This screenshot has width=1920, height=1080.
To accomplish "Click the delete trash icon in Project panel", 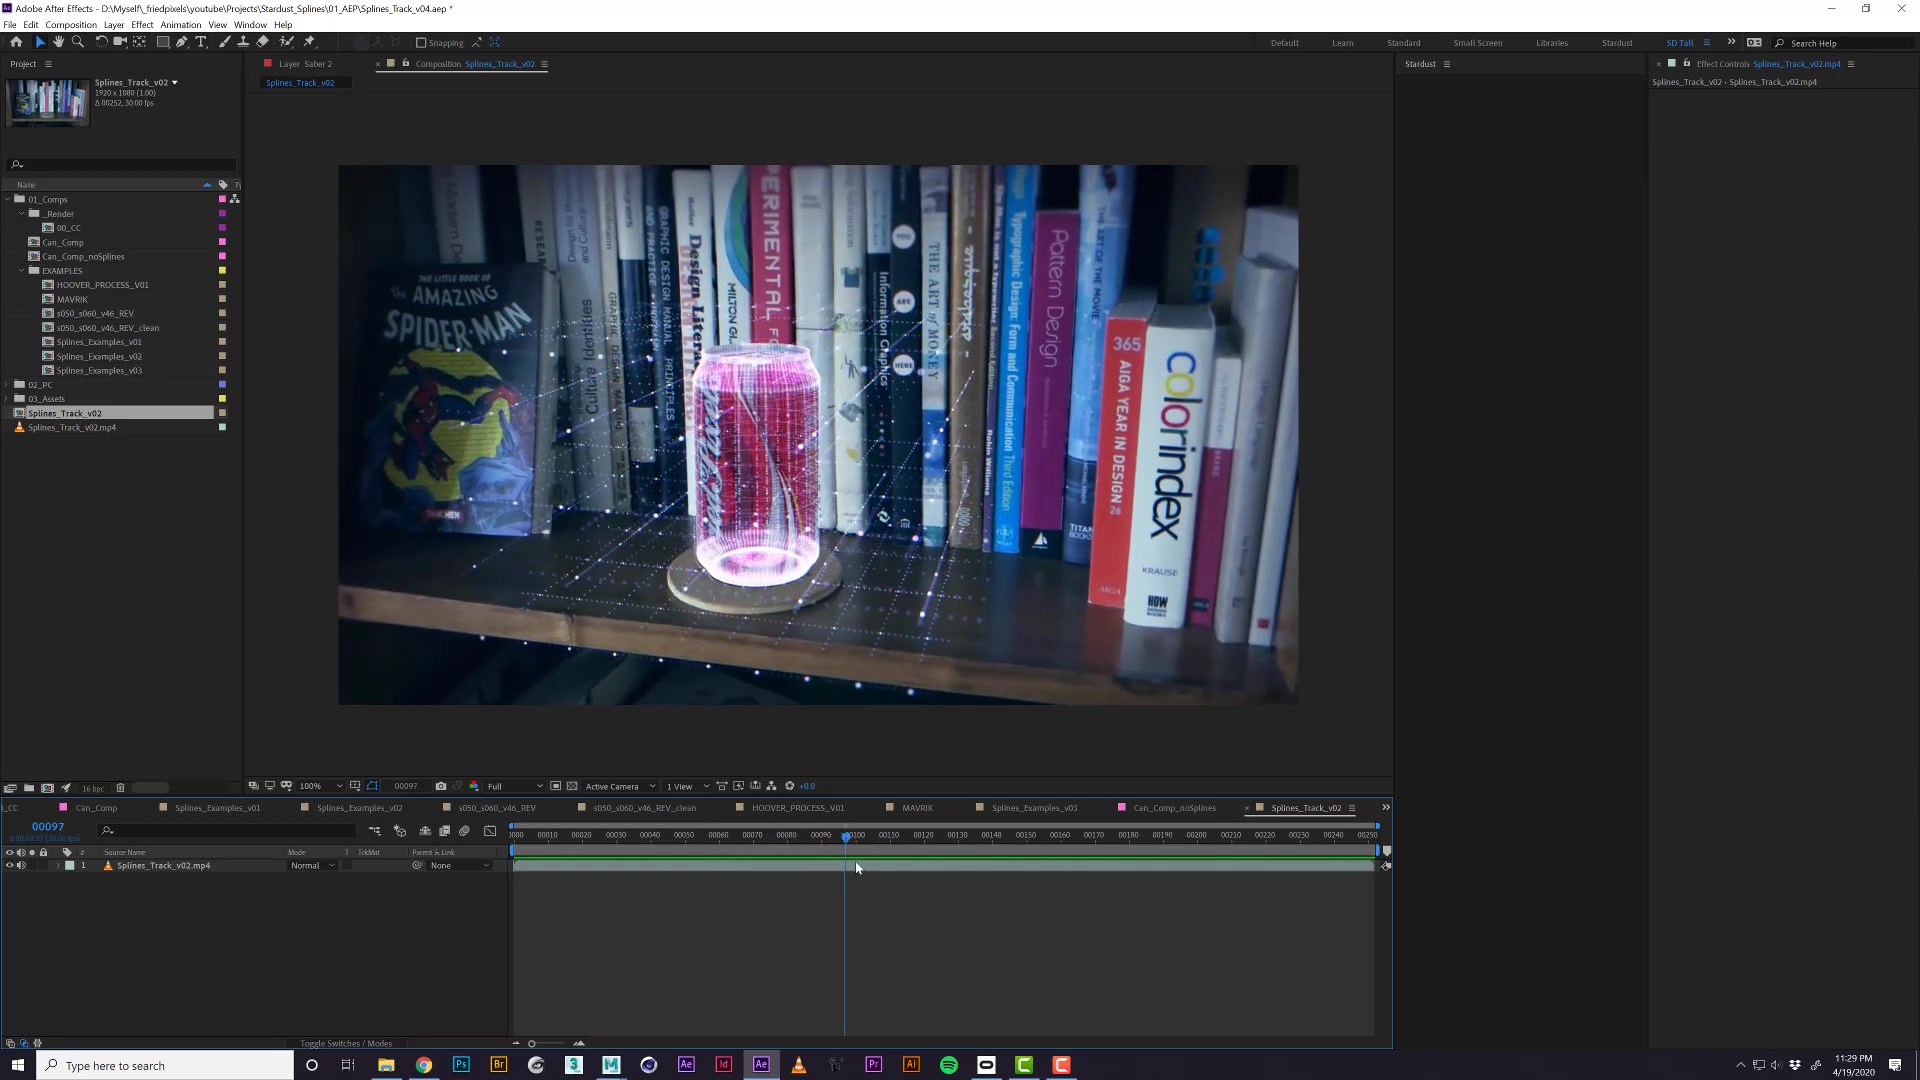I will pyautogui.click(x=121, y=788).
